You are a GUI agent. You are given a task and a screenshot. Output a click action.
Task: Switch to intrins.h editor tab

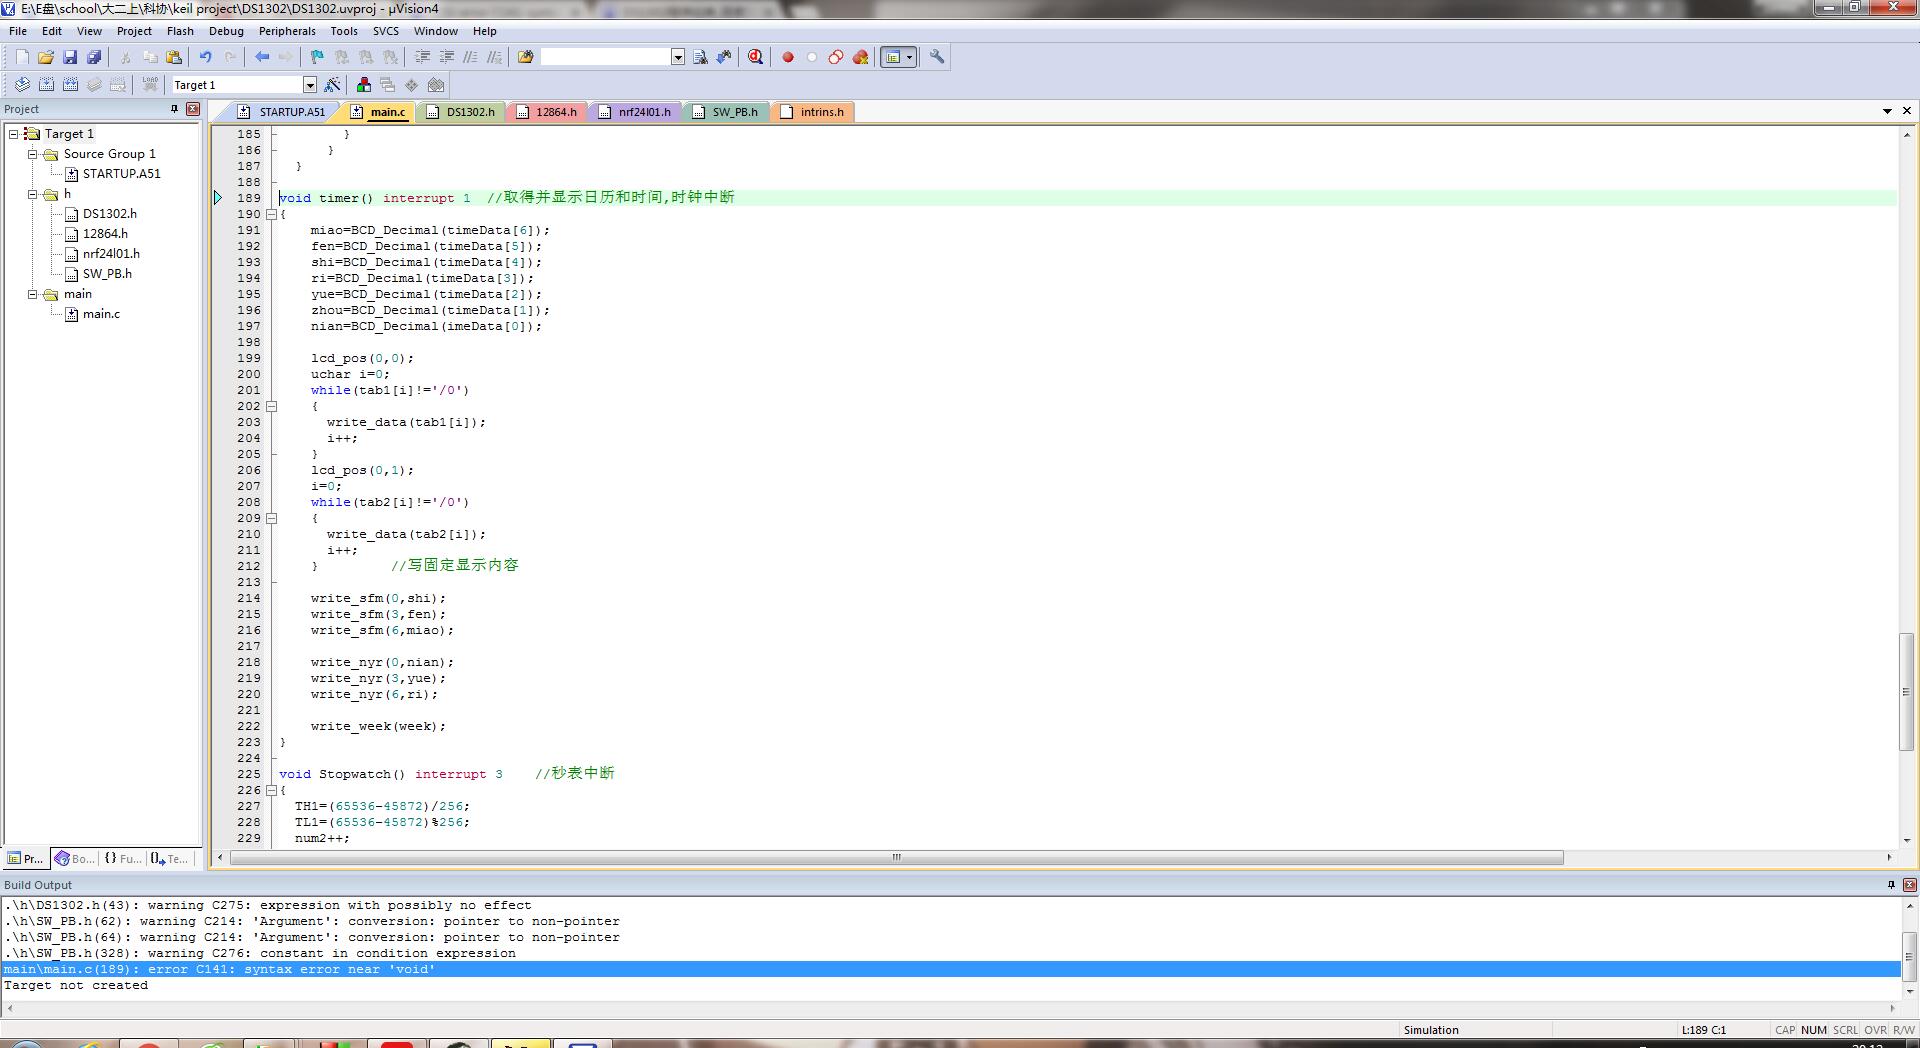tap(813, 112)
